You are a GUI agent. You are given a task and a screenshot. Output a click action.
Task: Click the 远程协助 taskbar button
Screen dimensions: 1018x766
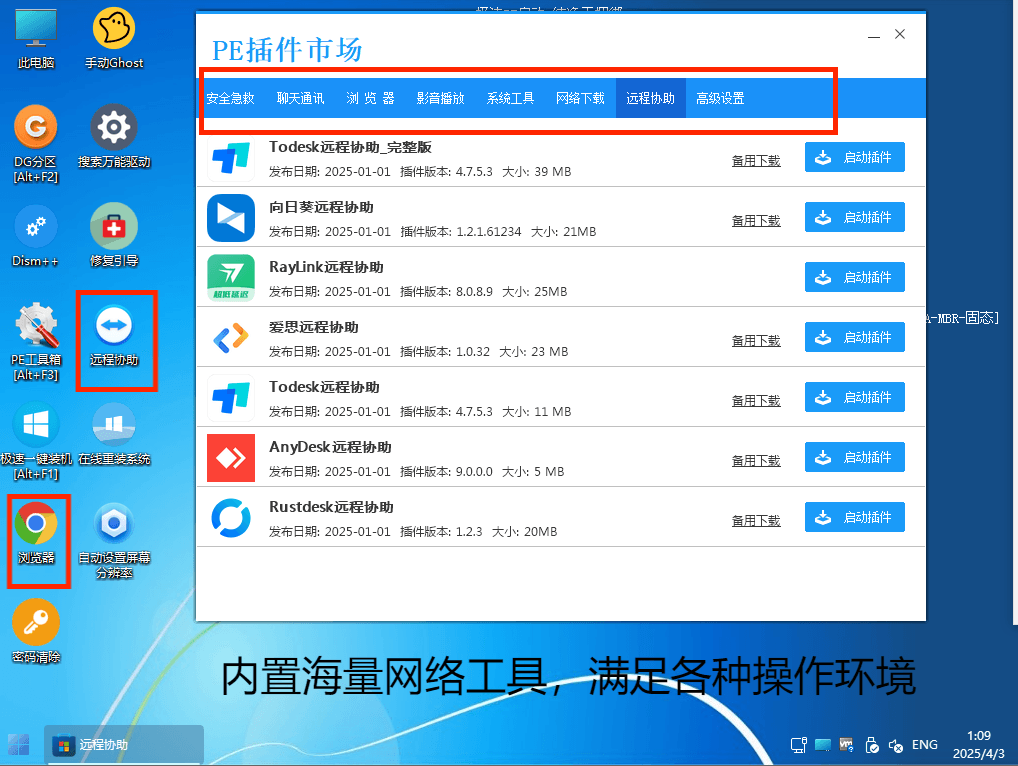[x=124, y=745]
